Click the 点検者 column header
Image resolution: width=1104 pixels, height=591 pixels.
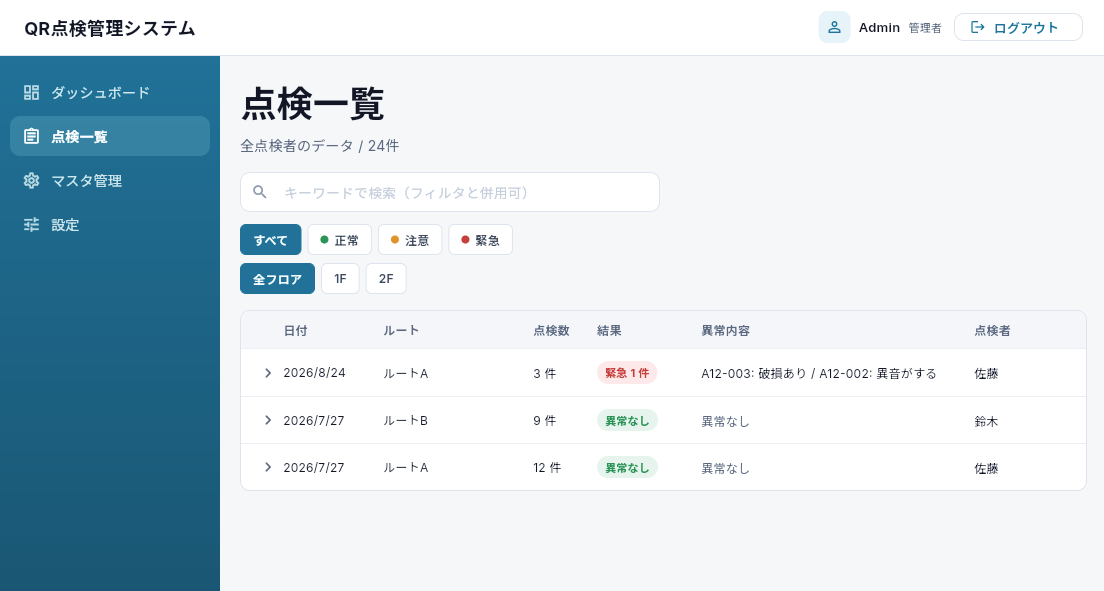[992, 330]
